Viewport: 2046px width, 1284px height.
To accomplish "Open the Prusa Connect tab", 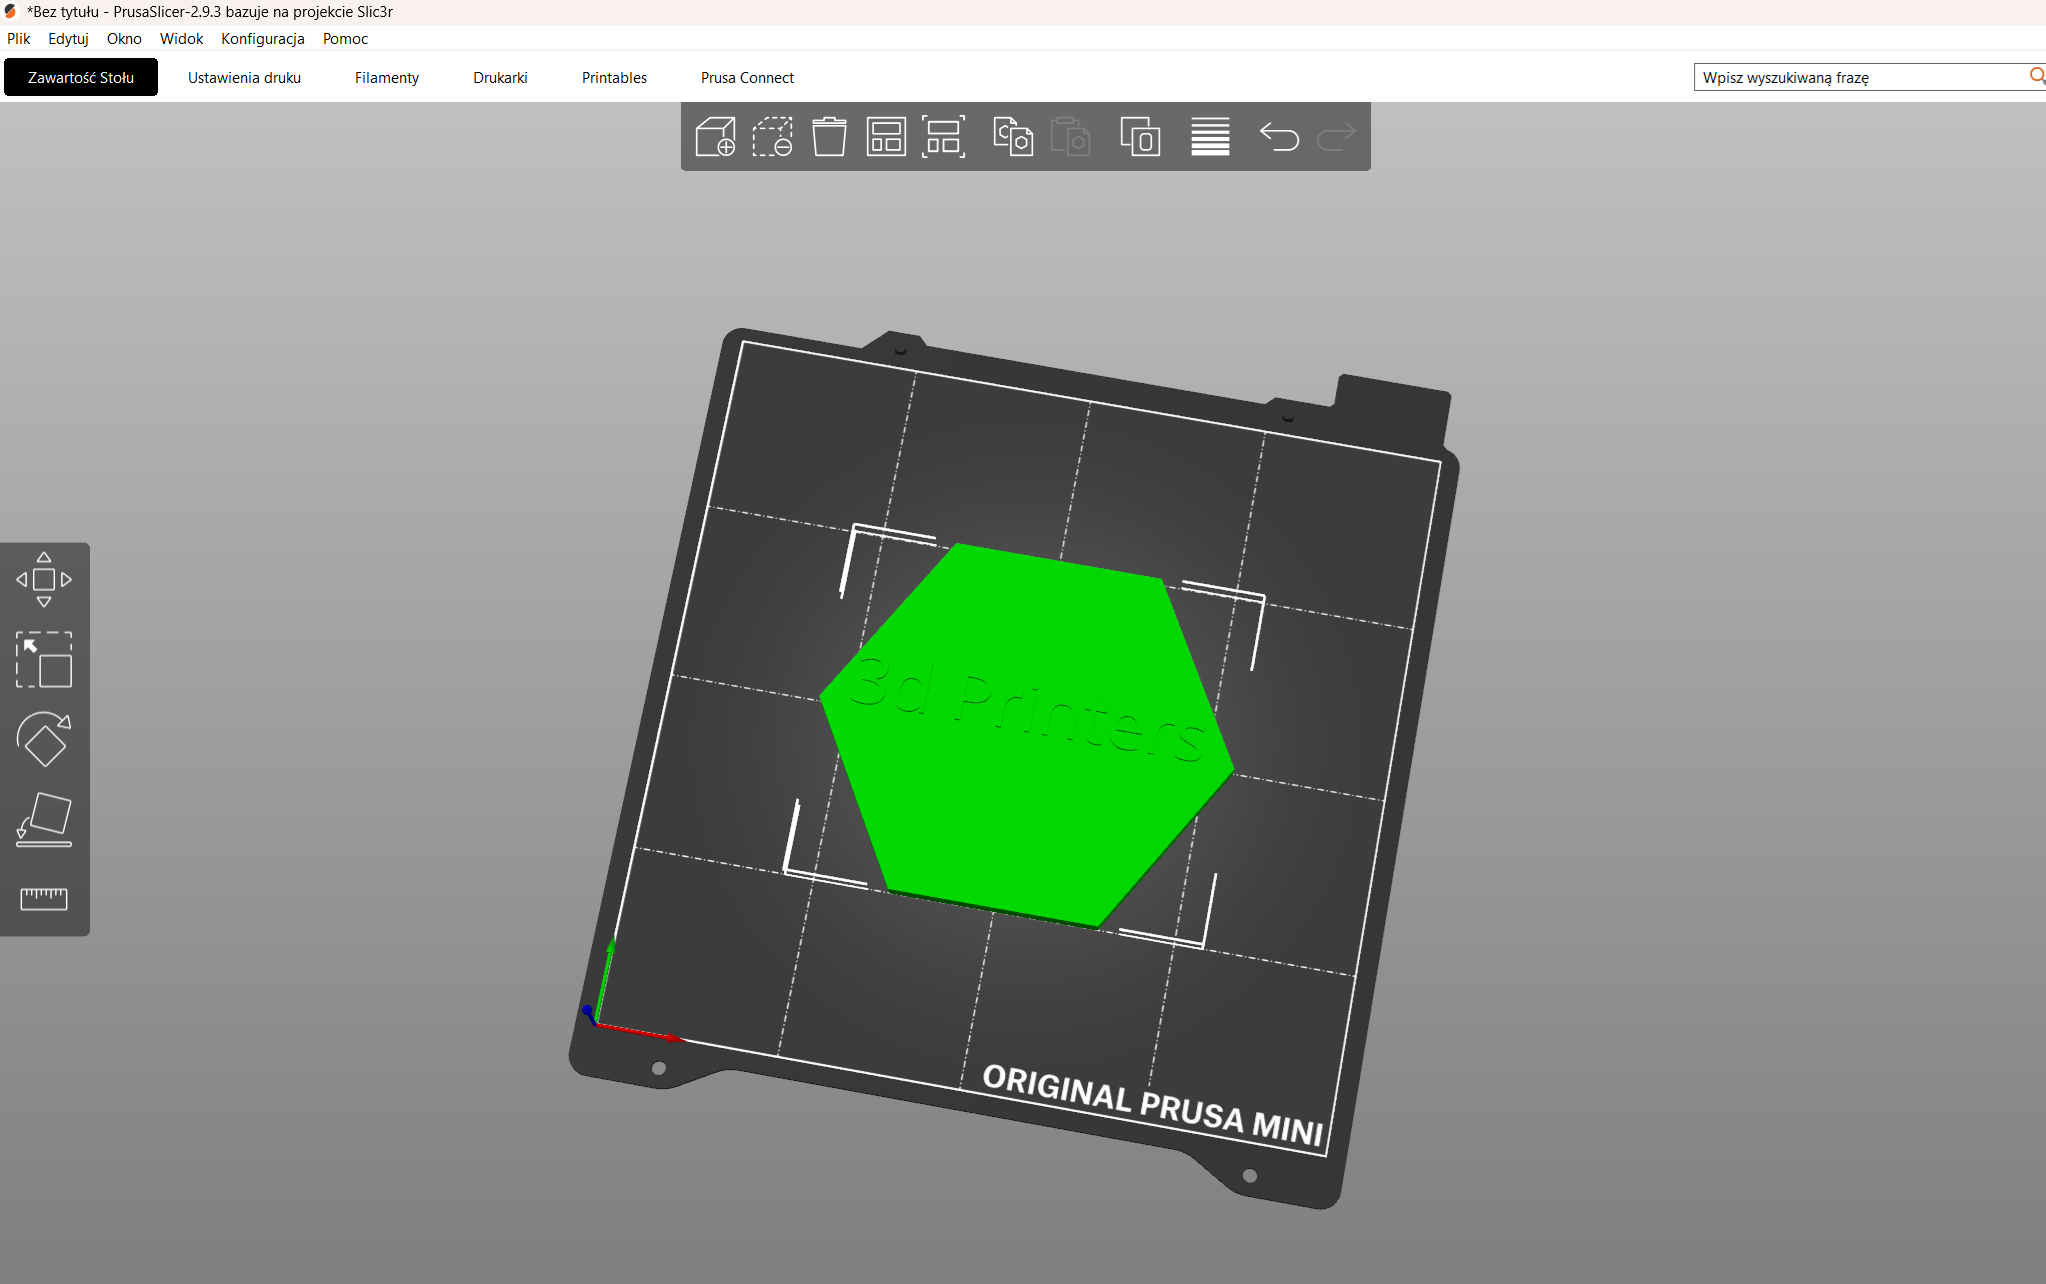I will coord(747,77).
